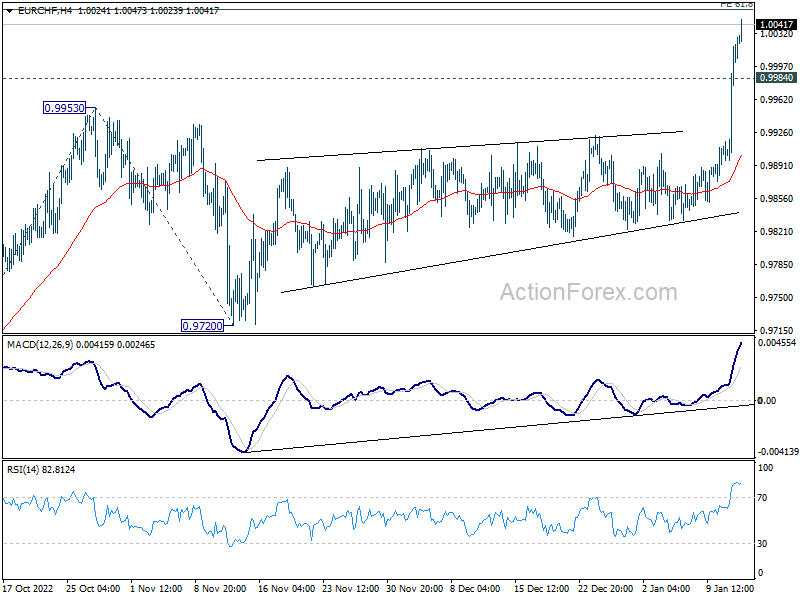Click the 8 Dec 04:00 time label
Image resolution: width=800 pixels, height=600 pixels.
tap(475, 588)
